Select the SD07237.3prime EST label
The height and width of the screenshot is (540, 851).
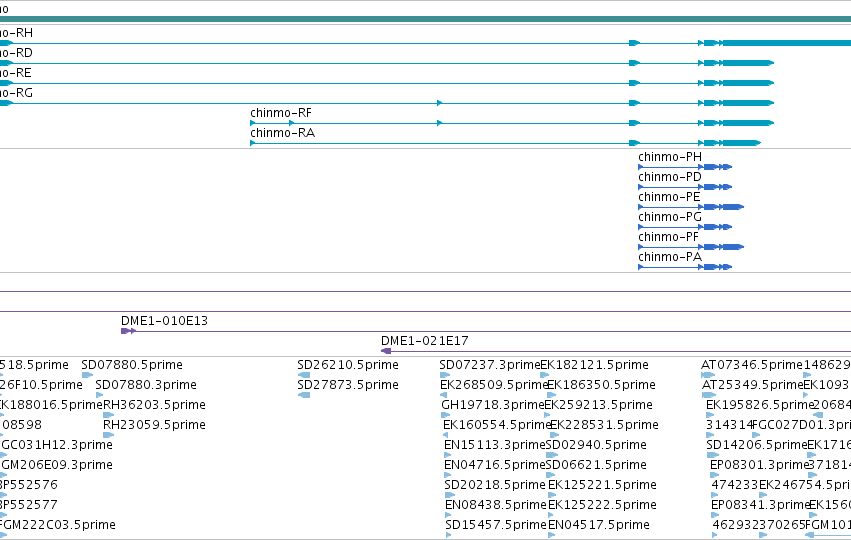click(490, 365)
